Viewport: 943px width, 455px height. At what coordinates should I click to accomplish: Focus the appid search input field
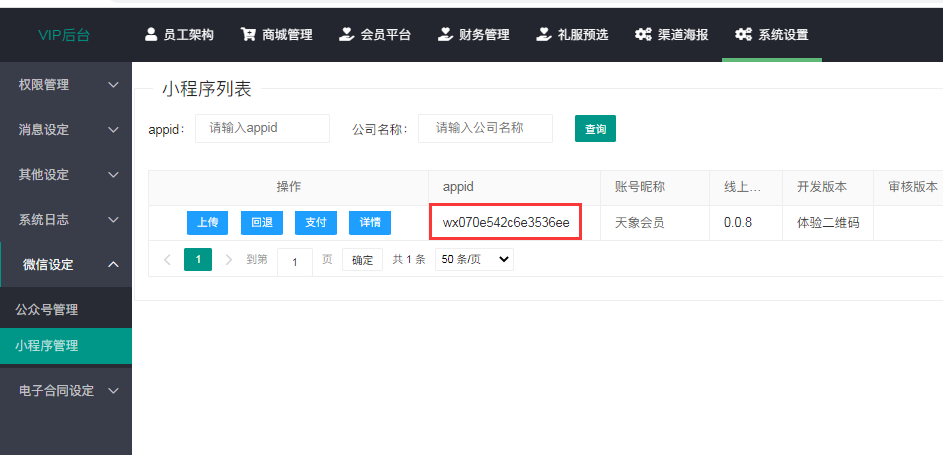click(262, 128)
